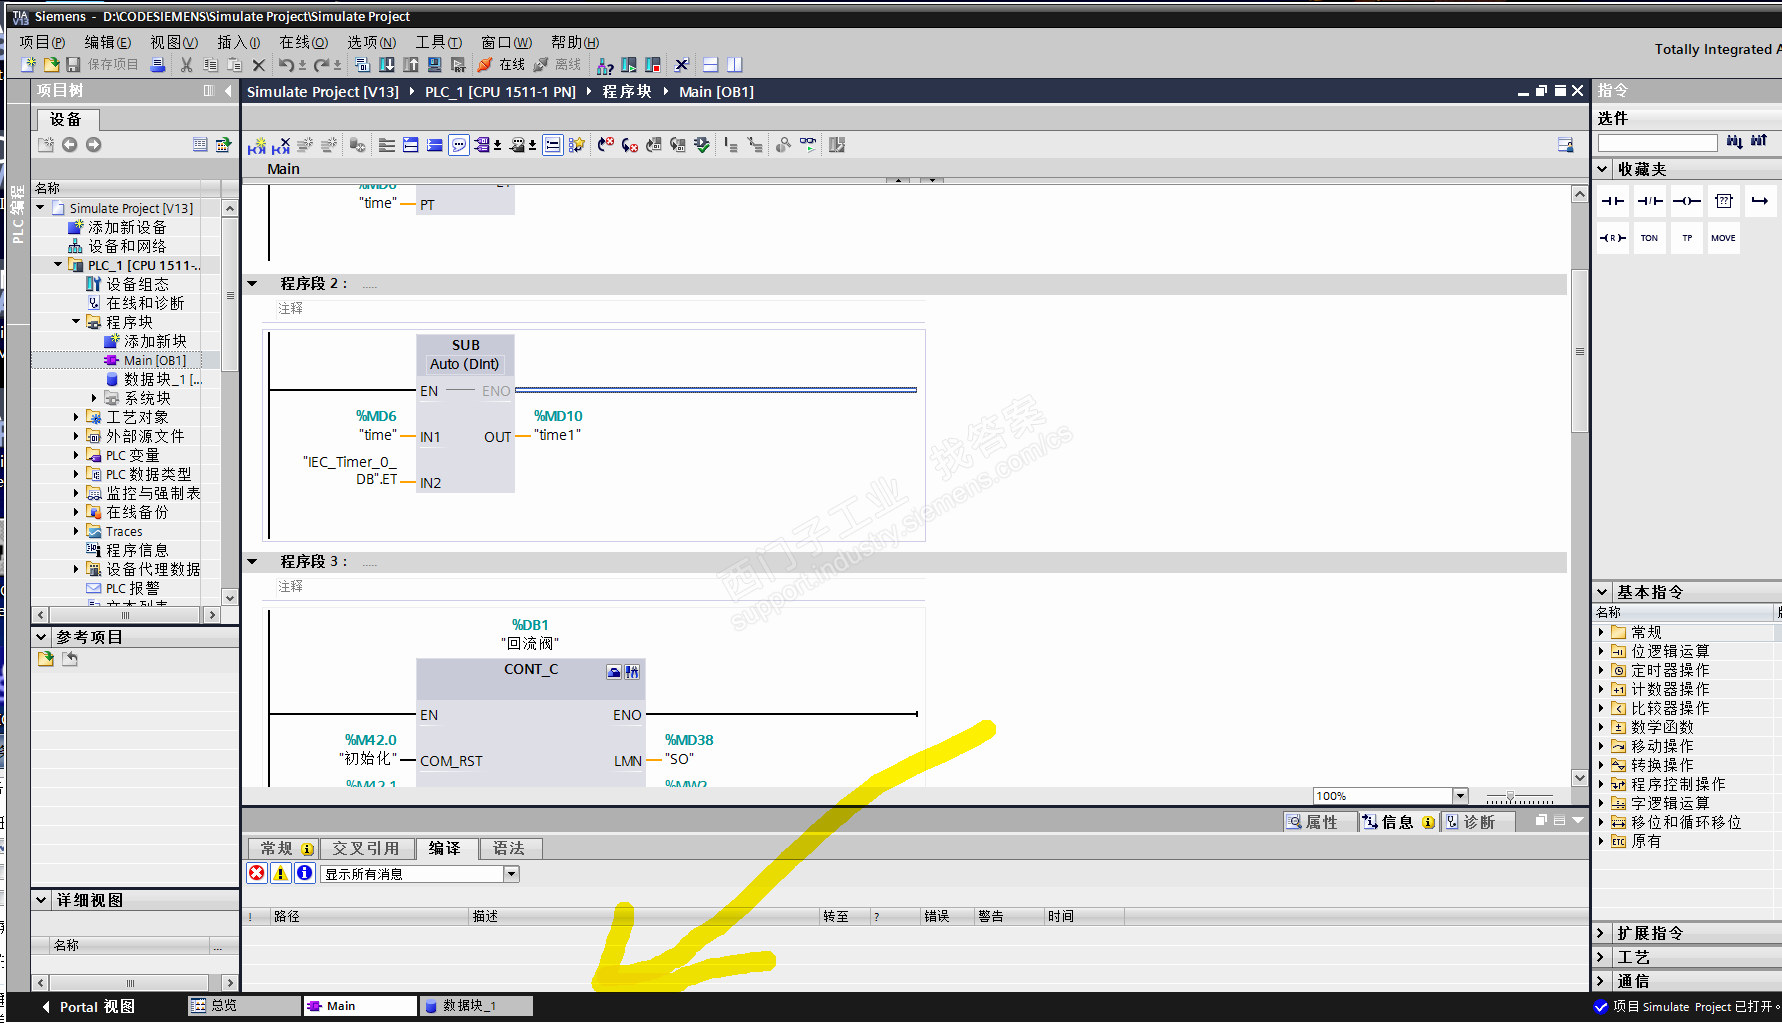Click the new project icon in main toolbar

28,65
